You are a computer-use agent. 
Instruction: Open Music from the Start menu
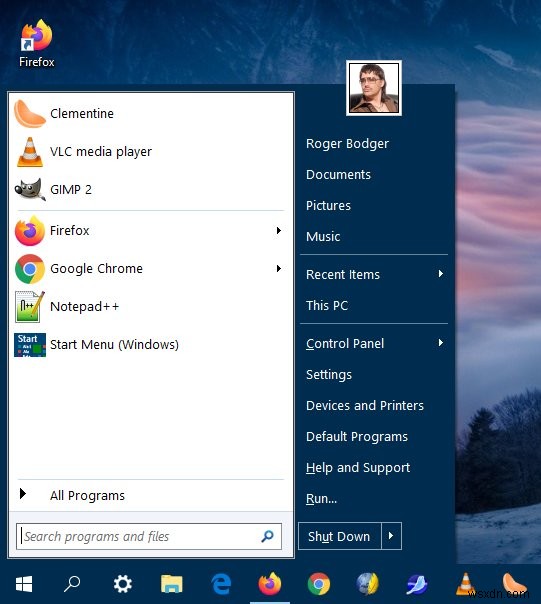[323, 236]
